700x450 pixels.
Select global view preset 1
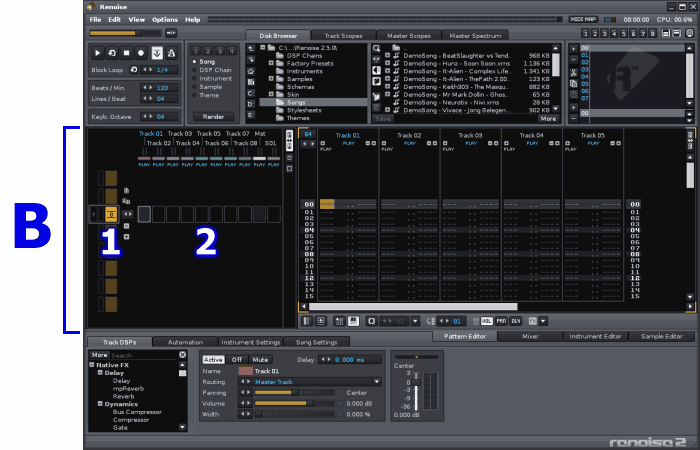point(585,33)
